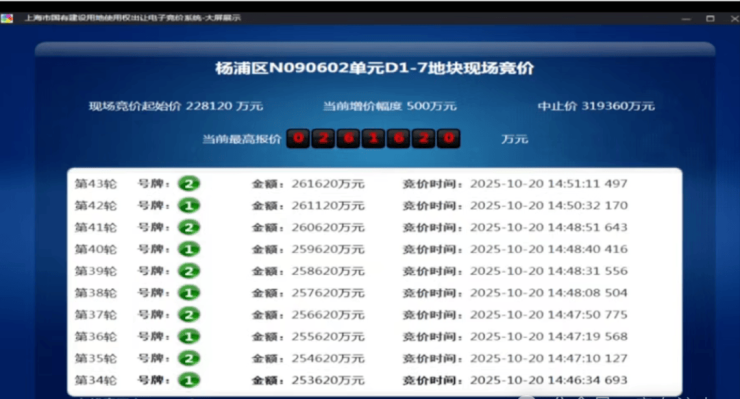Click the round 37 green paddle badge
This screenshot has height=399, width=740.
189,314
